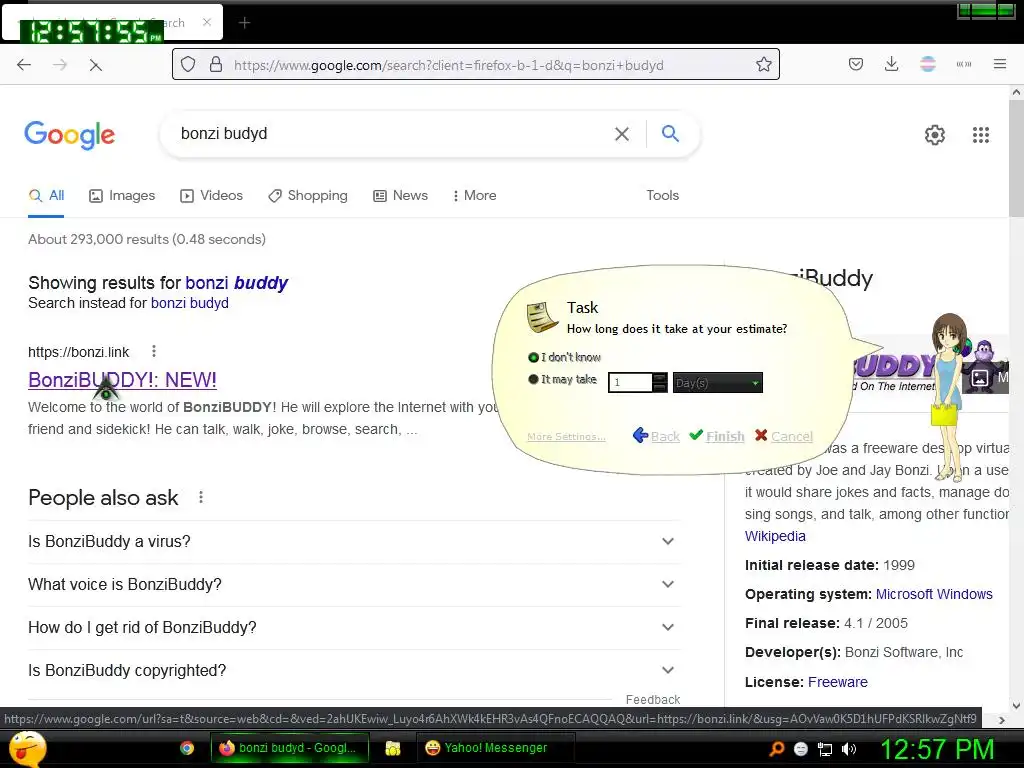
Task: Click Finish in the Task bubble
Action: click(x=717, y=436)
